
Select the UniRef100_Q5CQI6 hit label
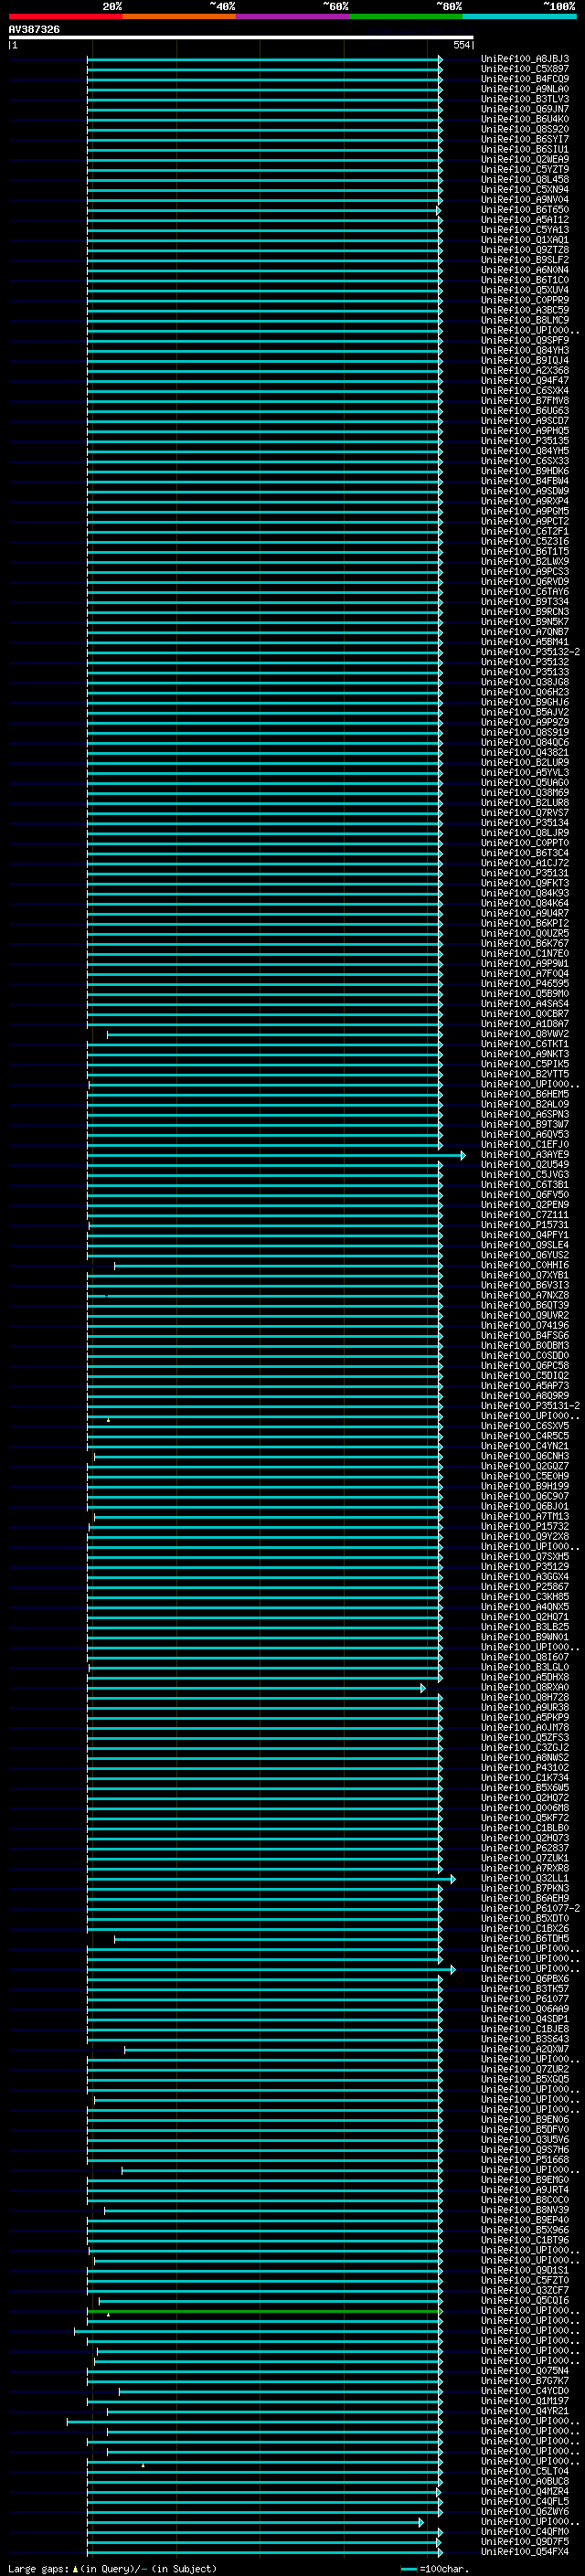[525, 2301]
